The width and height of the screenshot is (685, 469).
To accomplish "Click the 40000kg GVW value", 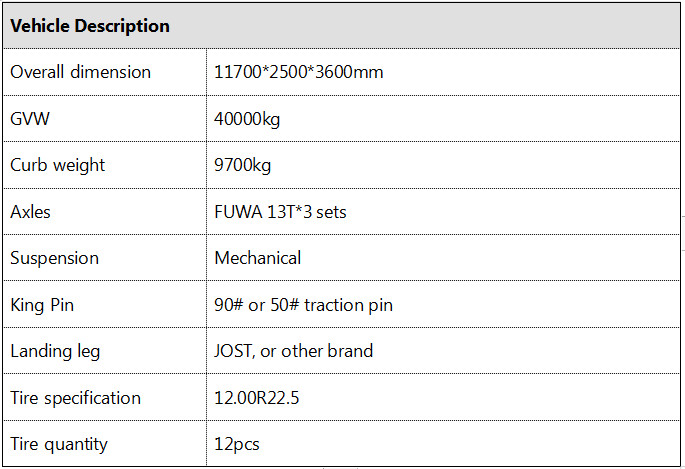I will click(x=247, y=118).
